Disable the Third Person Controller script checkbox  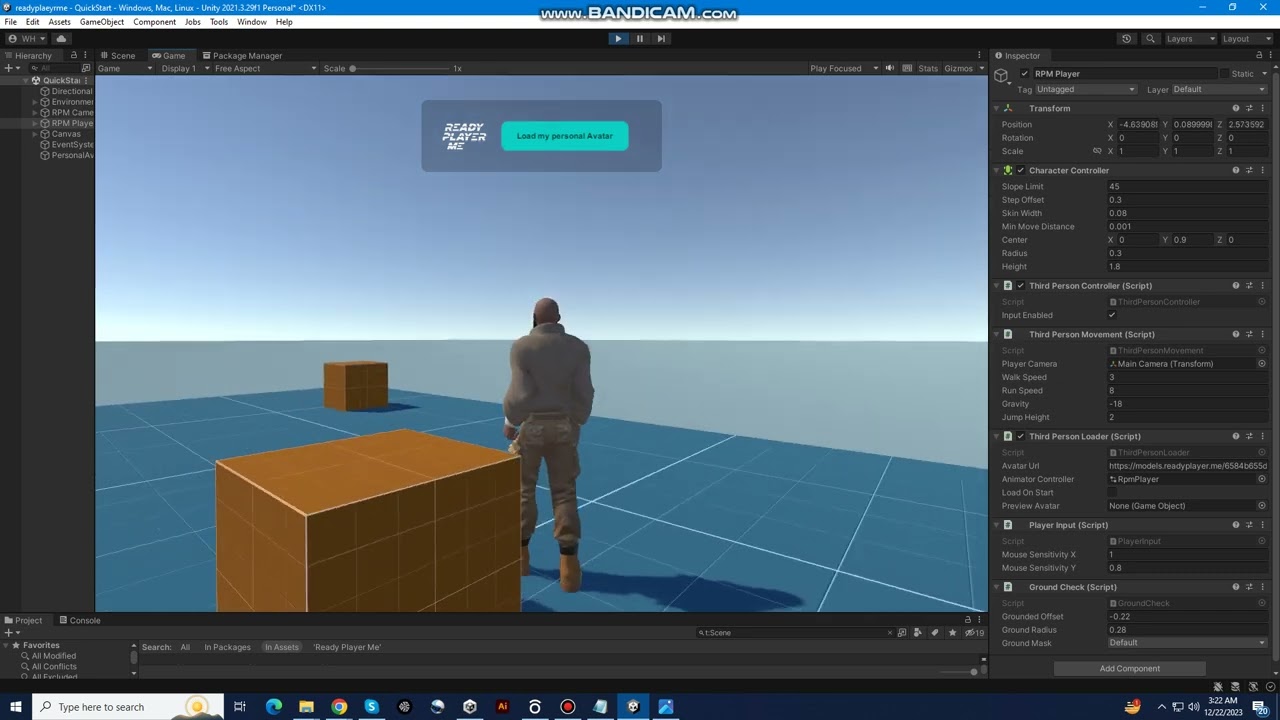point(1021,286)
